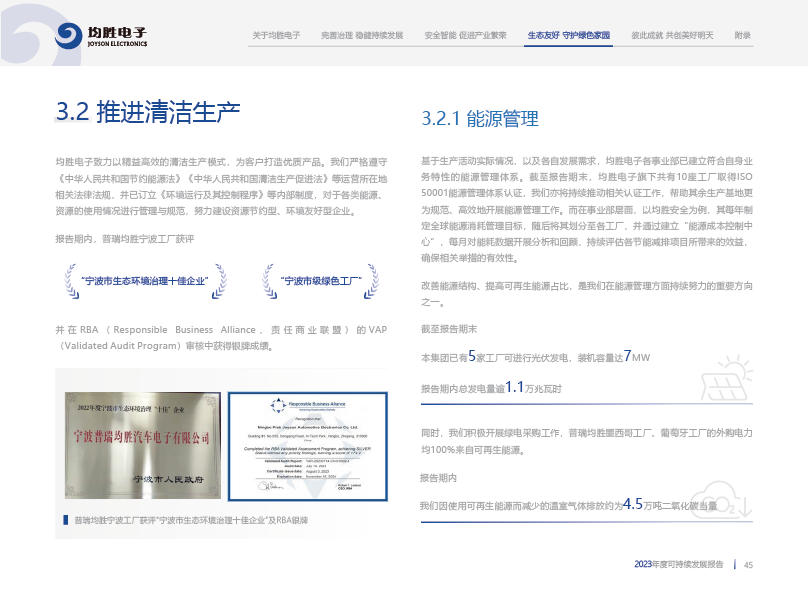809x596 pixels.
Task: Click the blue square bullet beside the photo caption
Action: 66,520
